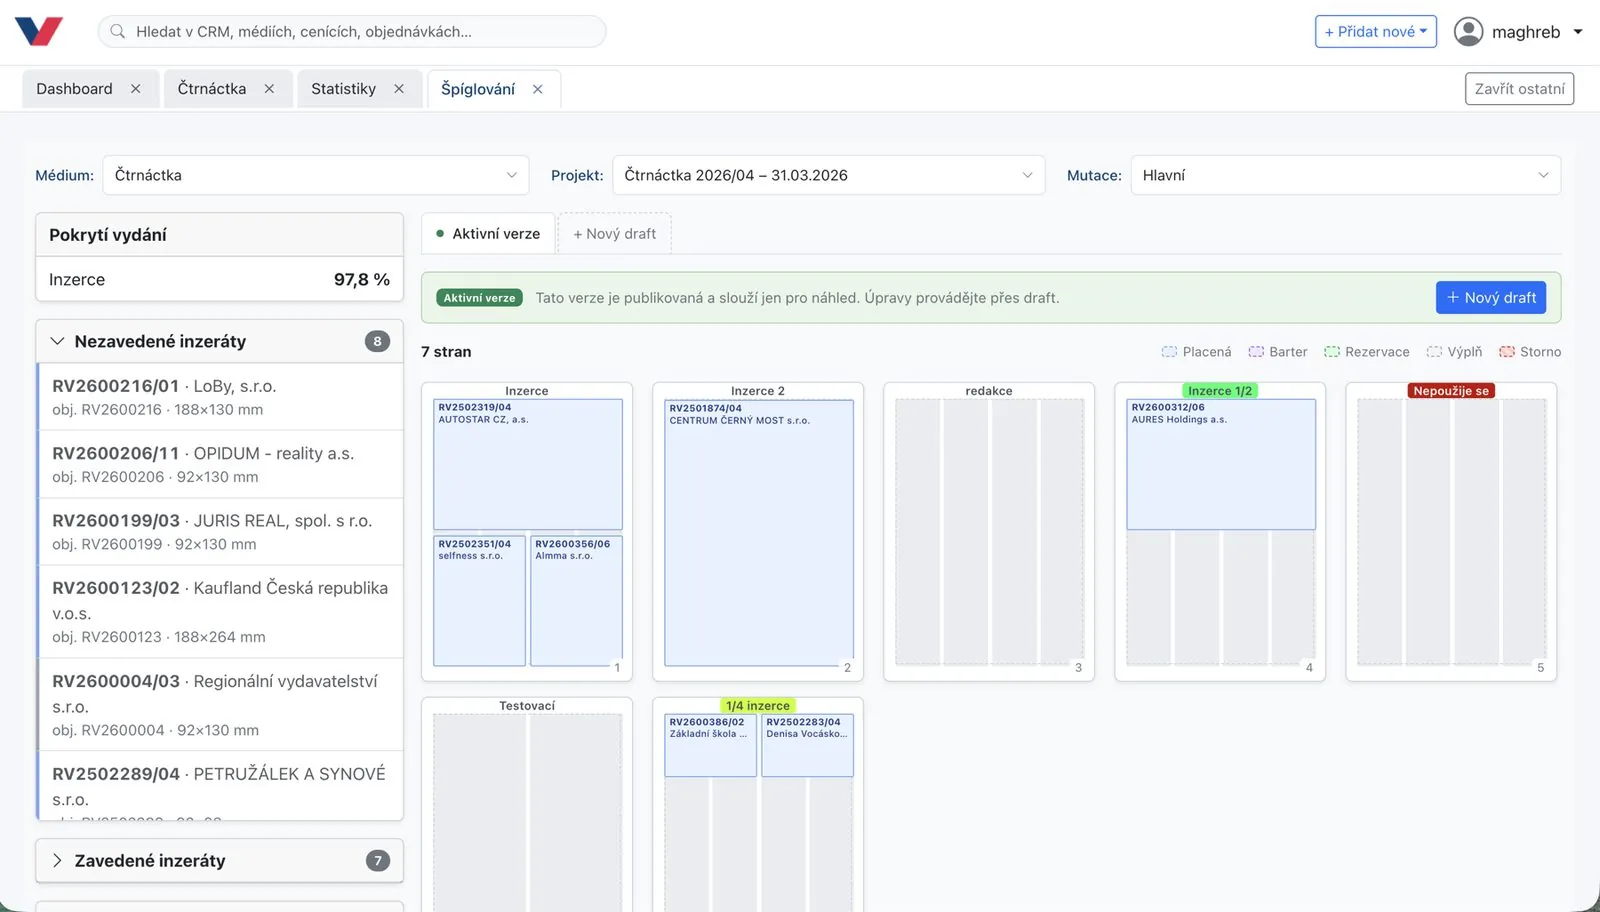Focus the CRM search input field

point(352,31)
